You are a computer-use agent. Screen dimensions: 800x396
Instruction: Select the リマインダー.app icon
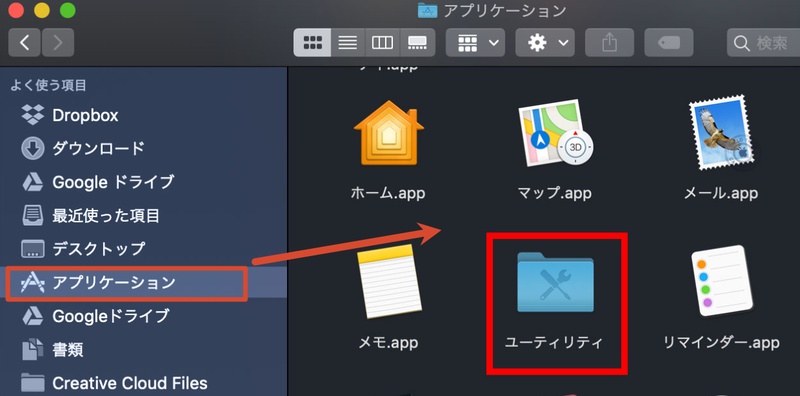point(722,281)
